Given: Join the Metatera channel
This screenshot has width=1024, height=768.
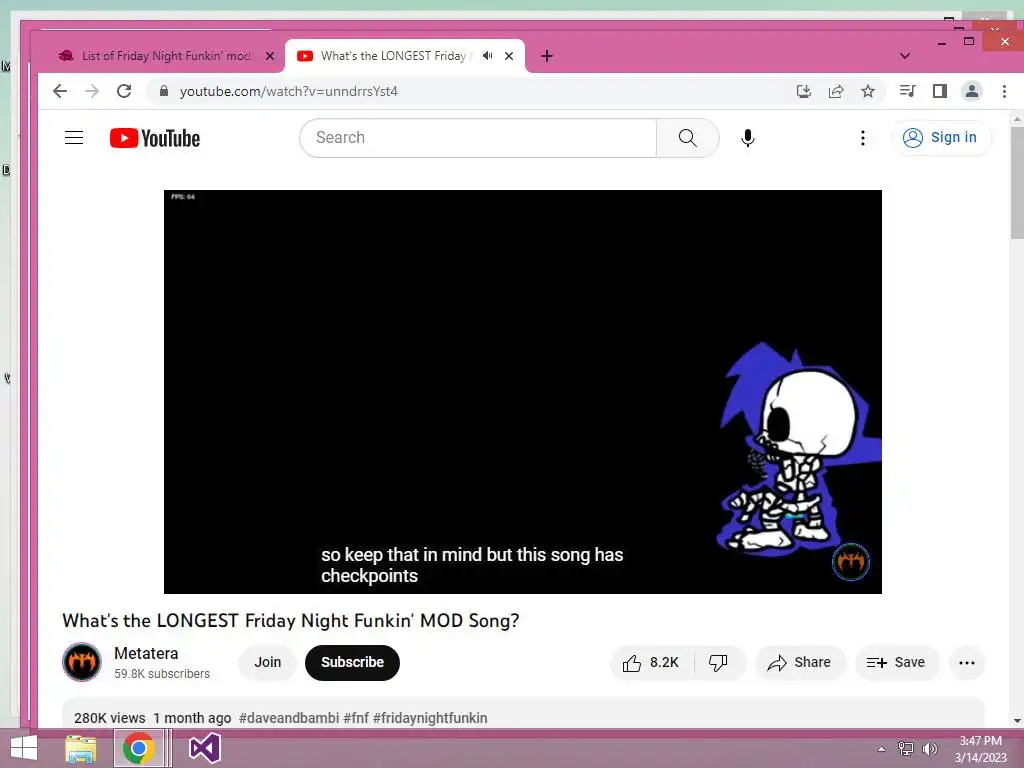Looking at the screenshot, I should 268,662.
